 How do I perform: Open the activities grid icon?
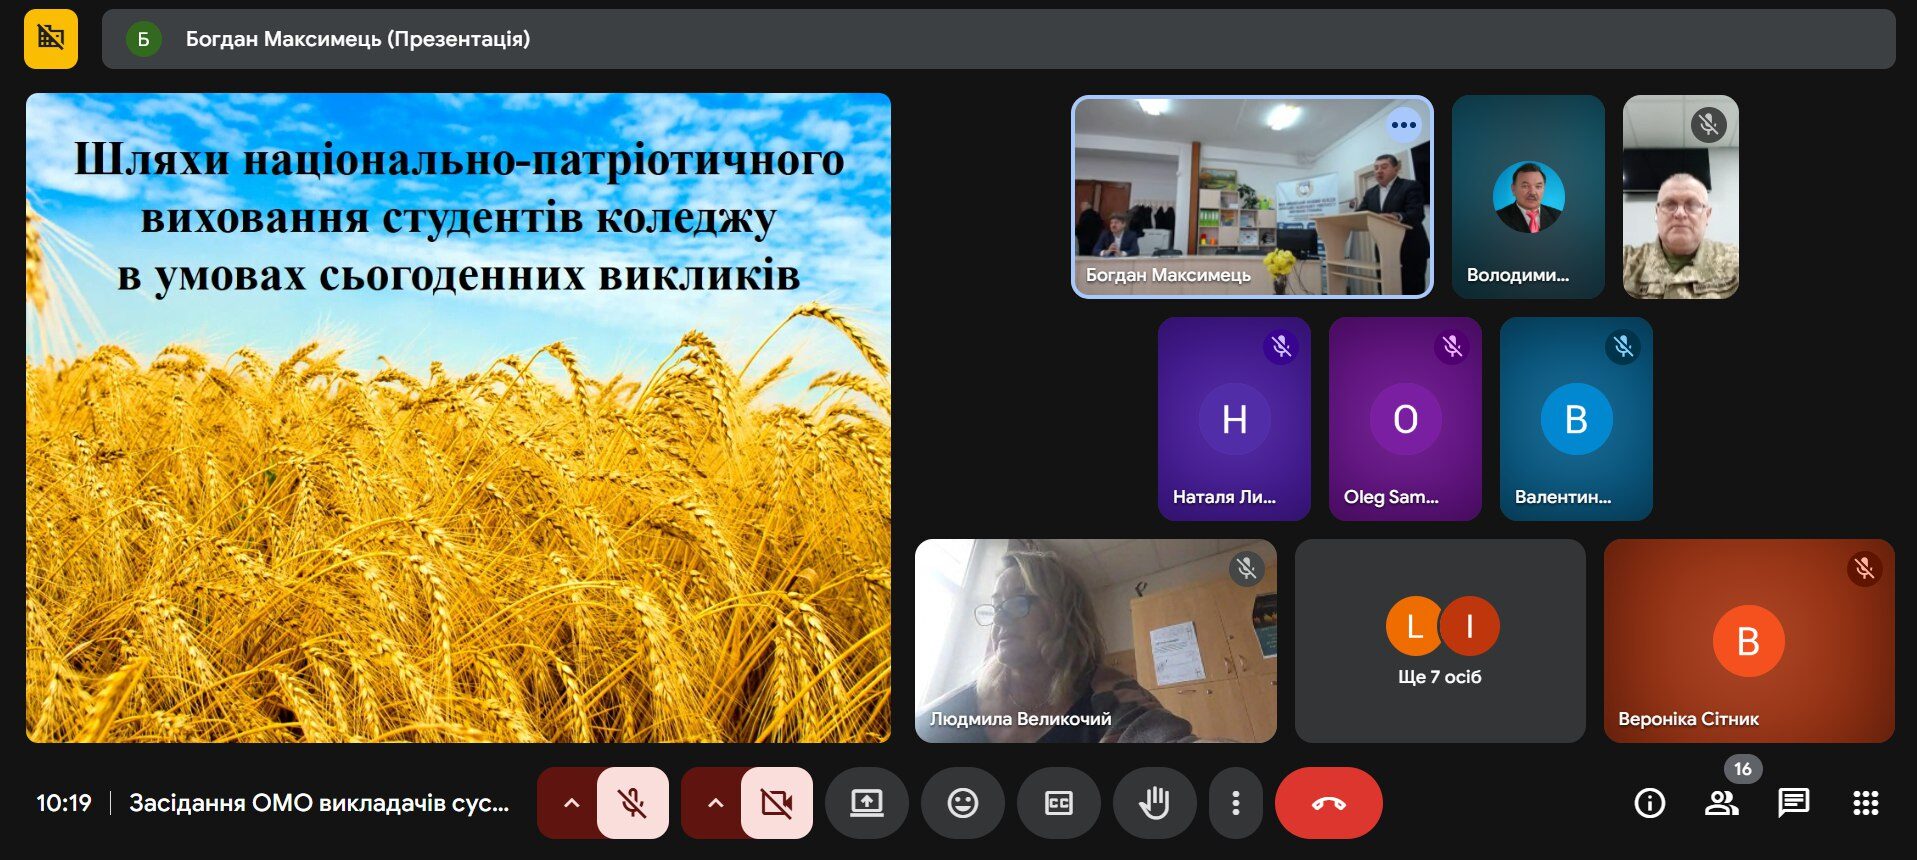pos(1865,803)
